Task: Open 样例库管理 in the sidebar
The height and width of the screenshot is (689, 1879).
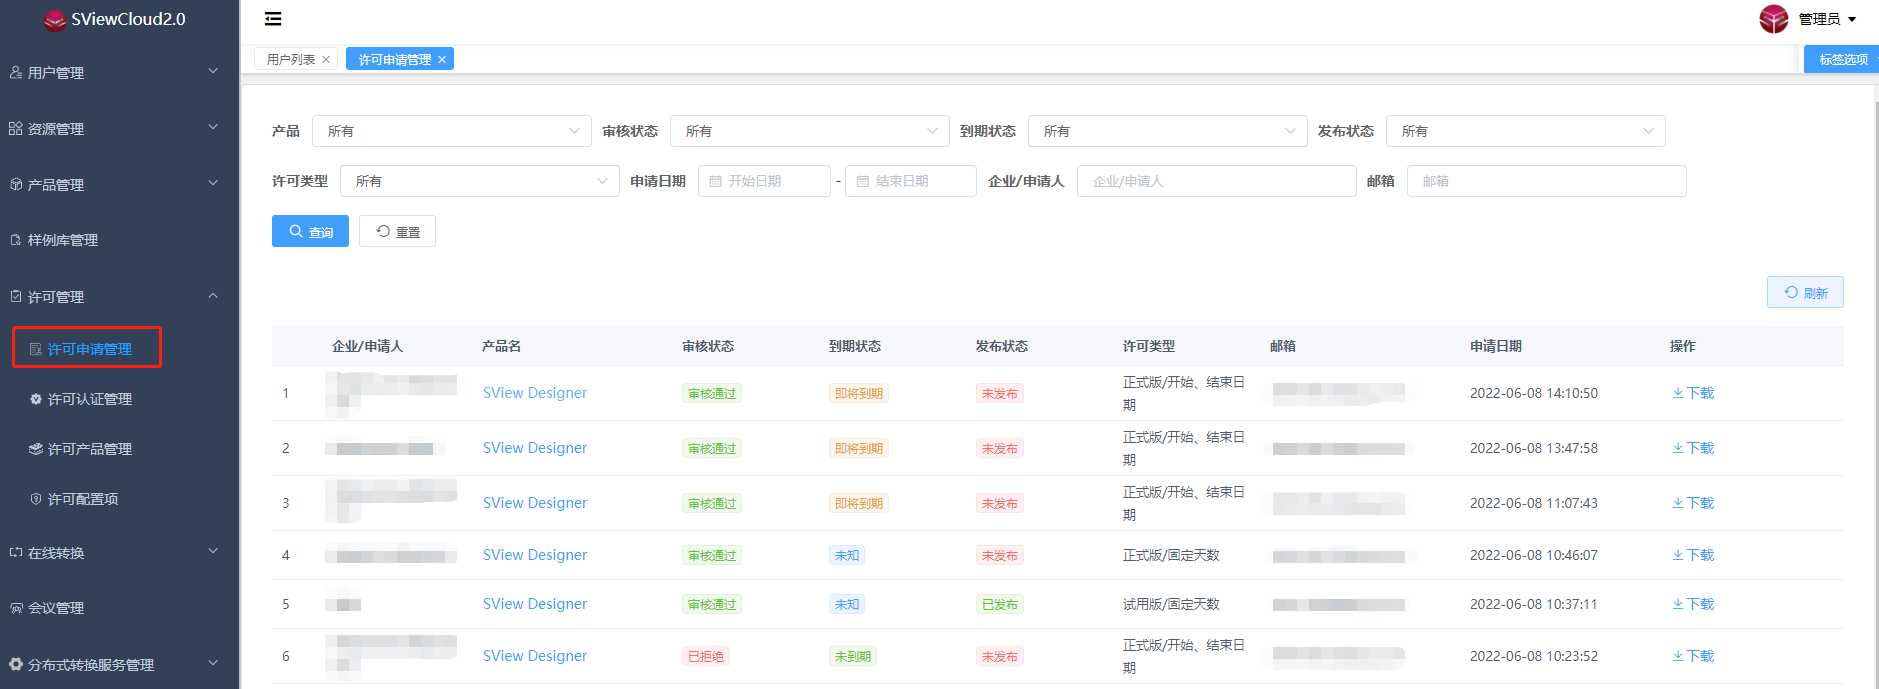Action: (119, 240)
